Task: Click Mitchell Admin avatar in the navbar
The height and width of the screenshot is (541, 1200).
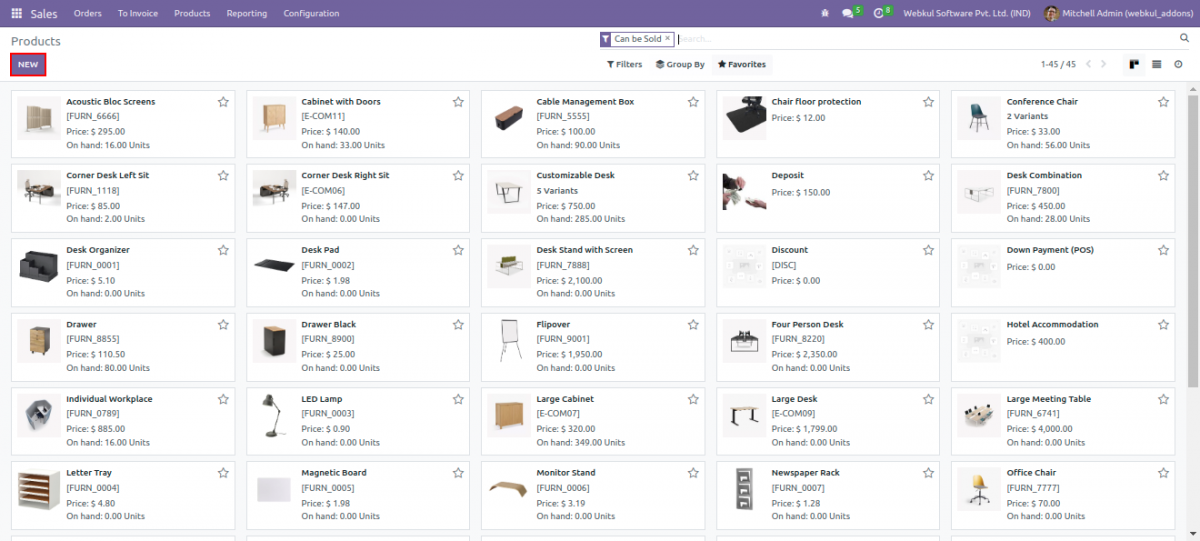Action: (1051, 13)
